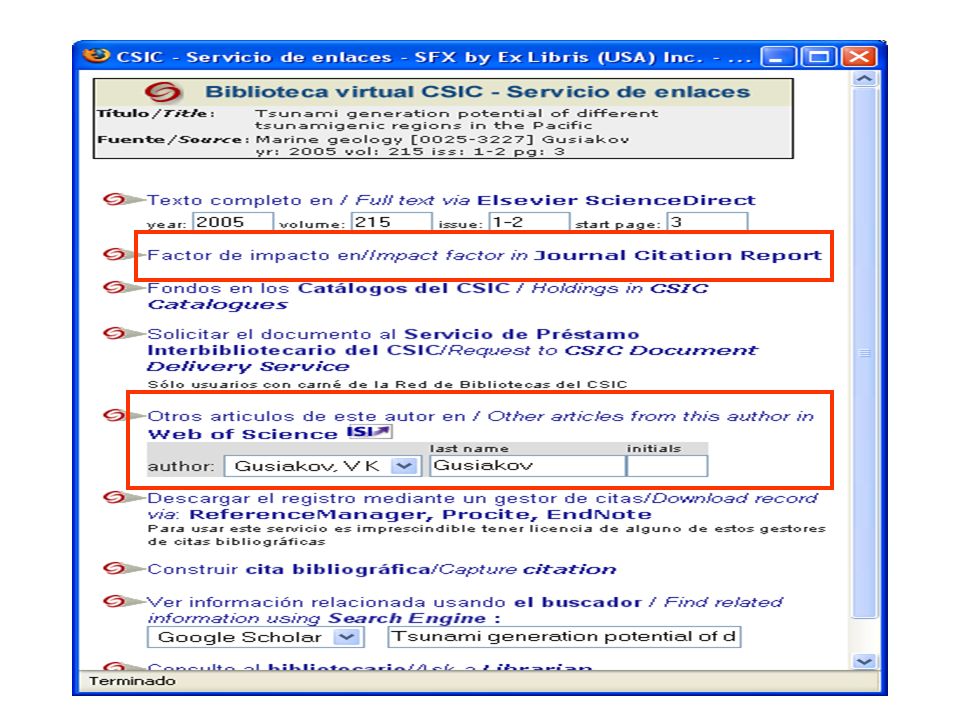Click the CSIC red swirl logo in header
960x720 pixels.
163,92
